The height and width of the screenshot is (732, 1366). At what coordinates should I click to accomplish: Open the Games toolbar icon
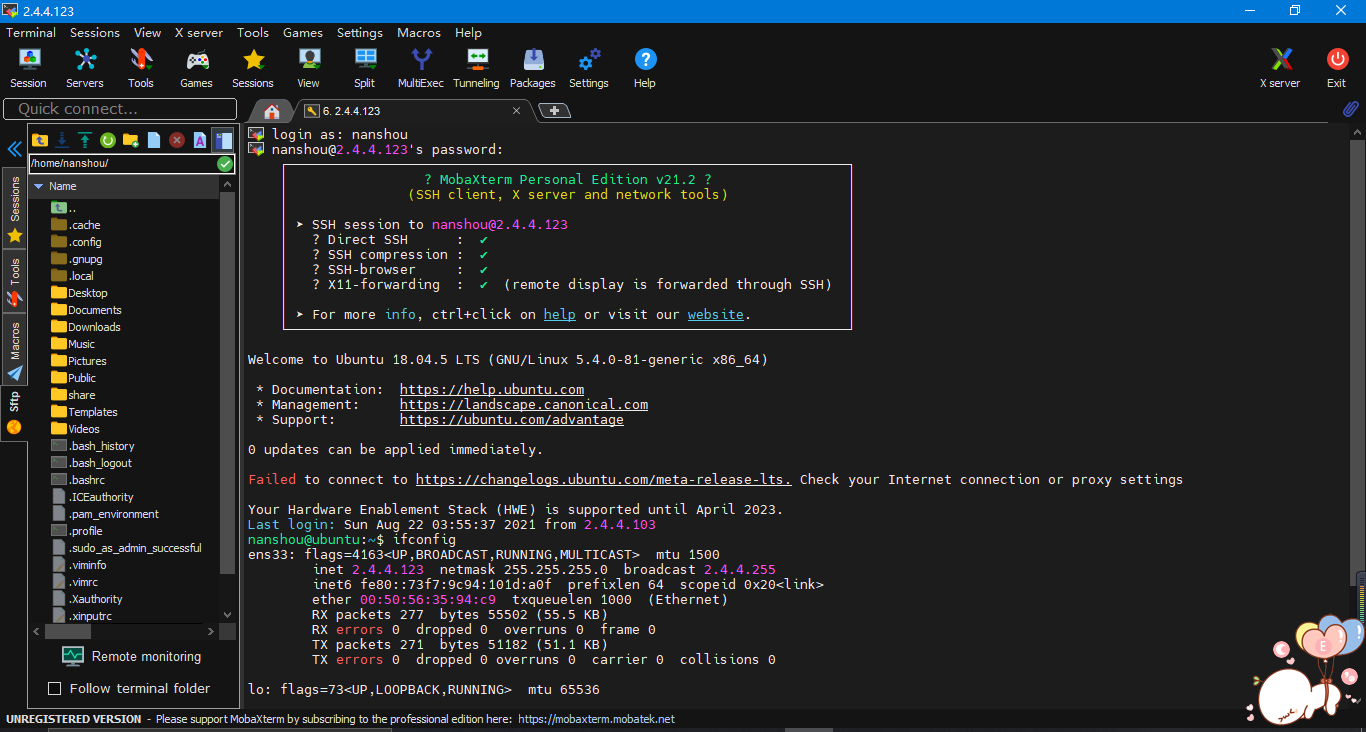[197, 68]
